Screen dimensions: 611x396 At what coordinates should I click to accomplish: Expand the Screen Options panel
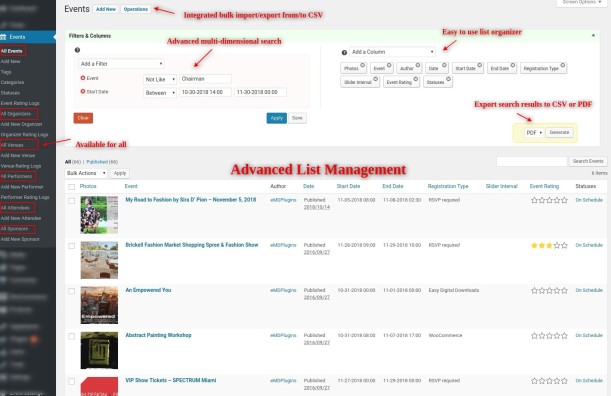[581, 2]
